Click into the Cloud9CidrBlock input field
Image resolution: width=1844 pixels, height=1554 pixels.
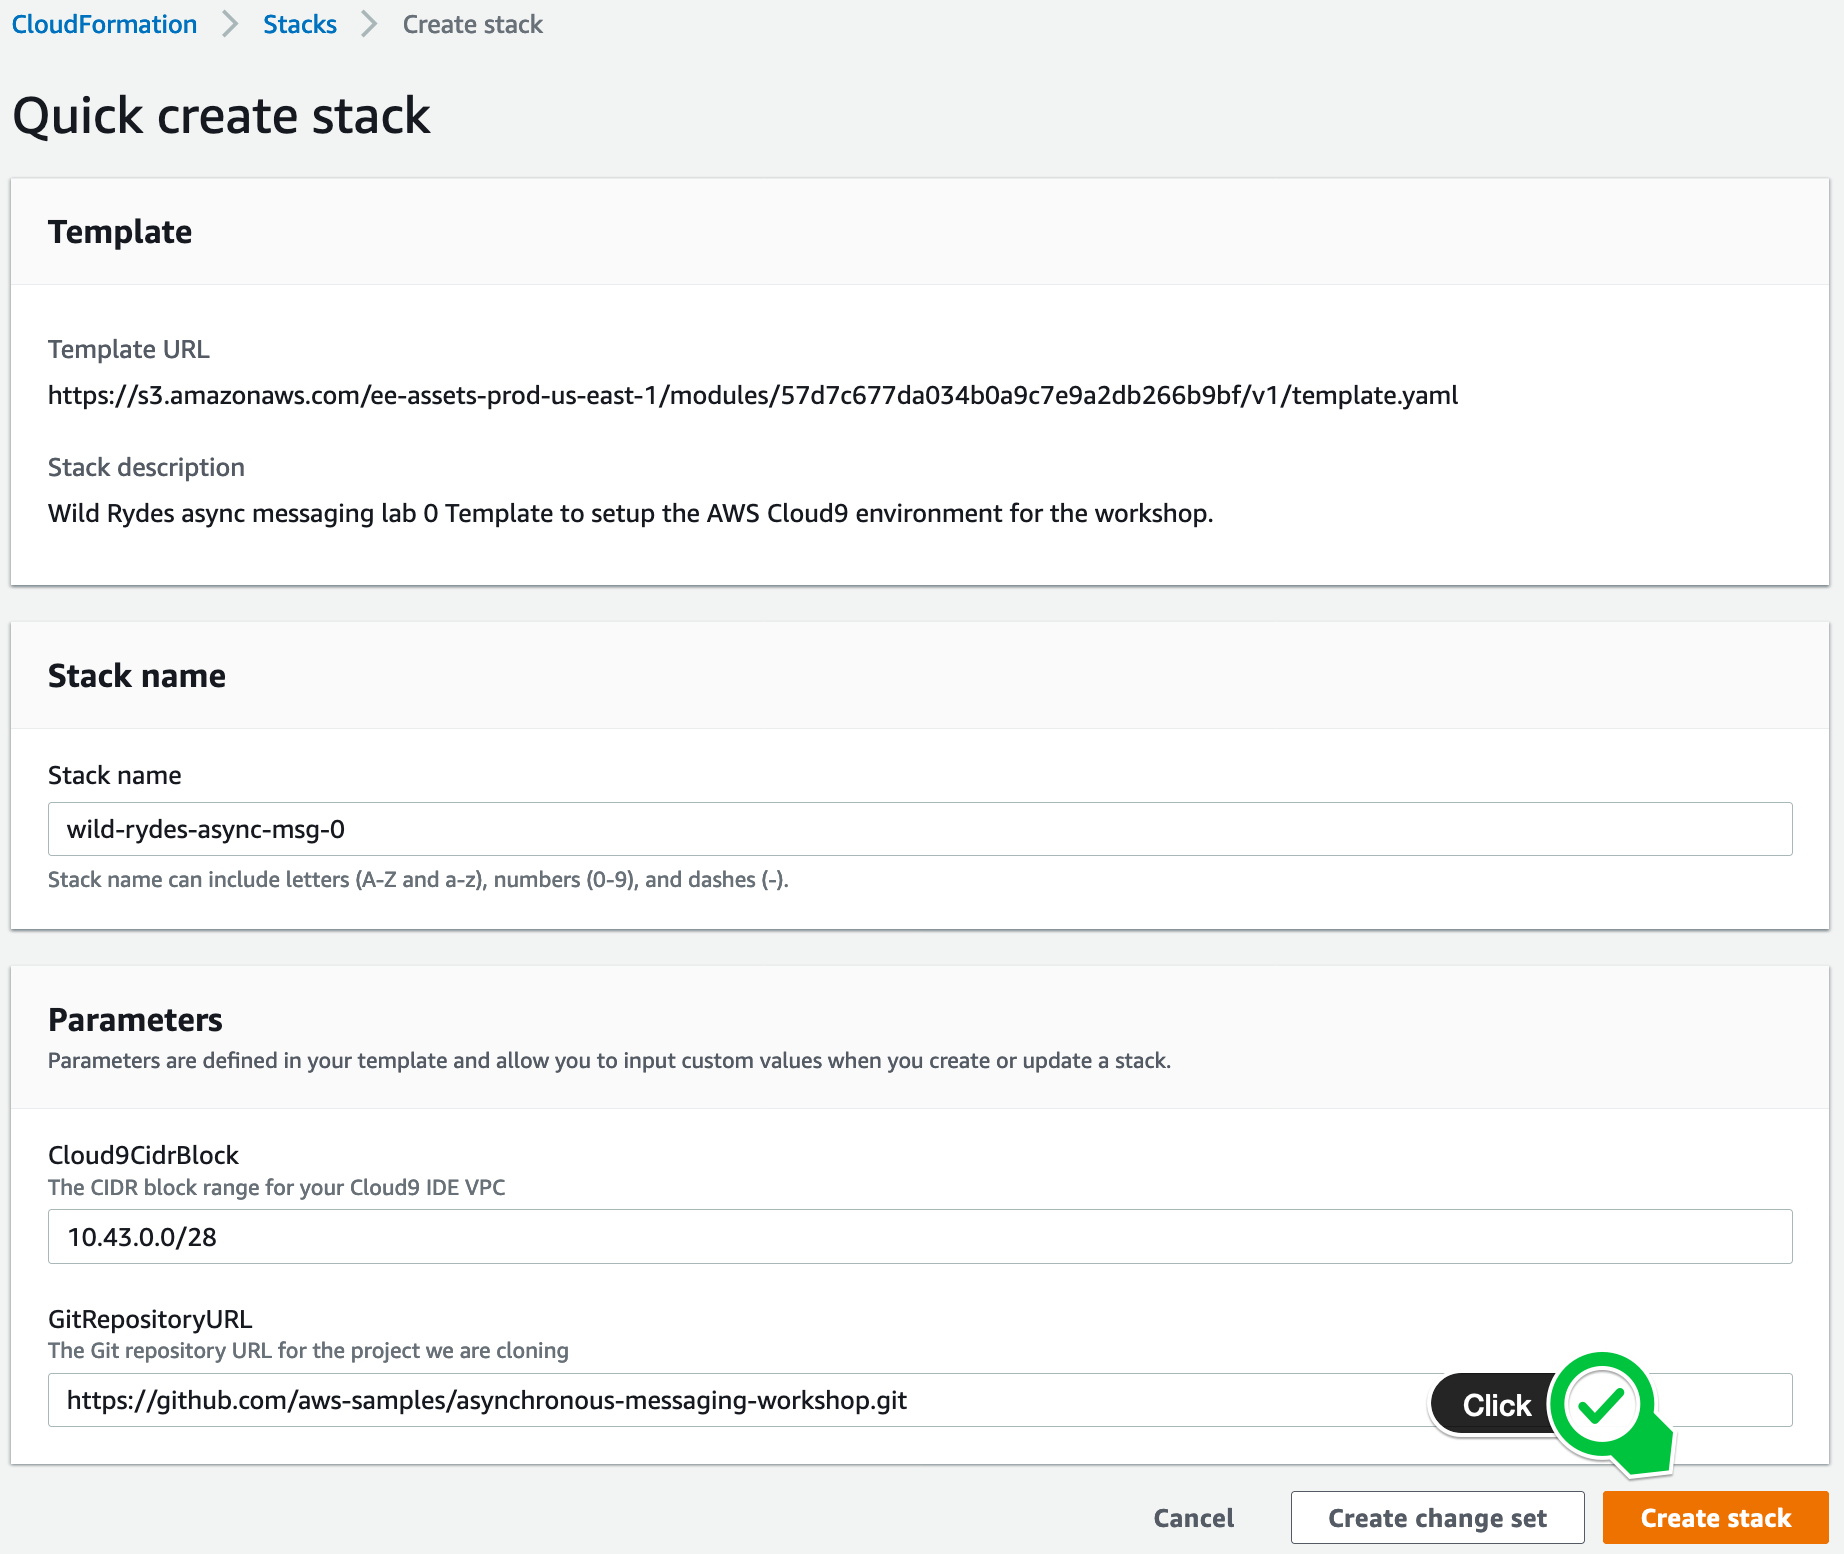click(920, 1237)
